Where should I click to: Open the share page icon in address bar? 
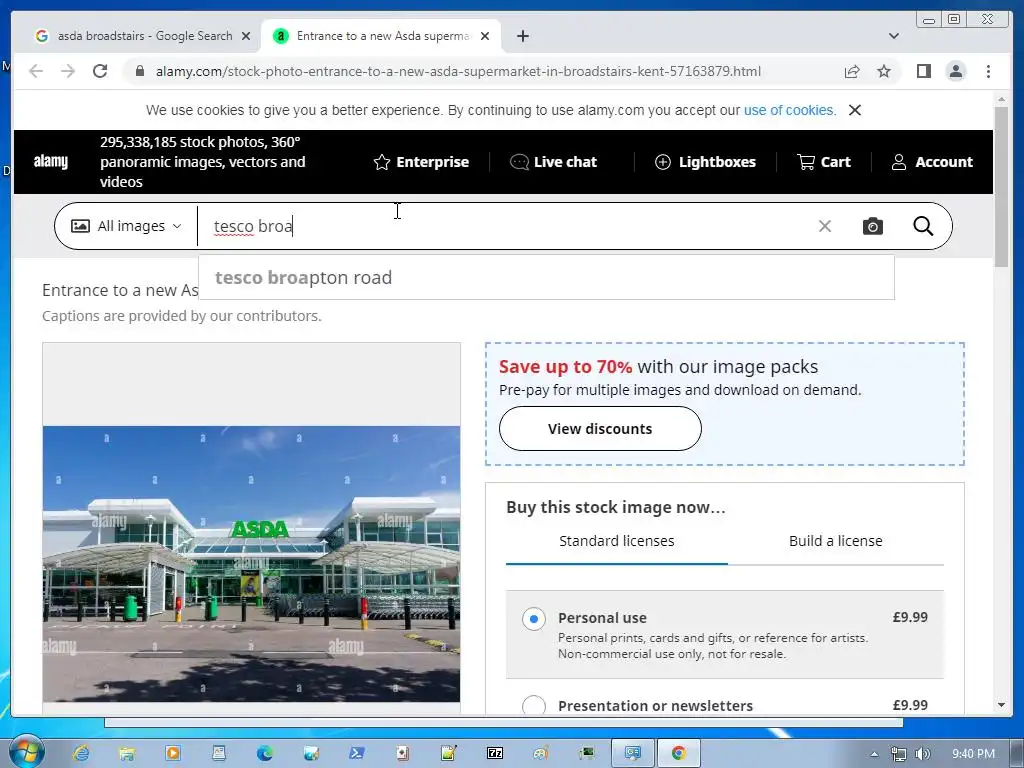852,71
